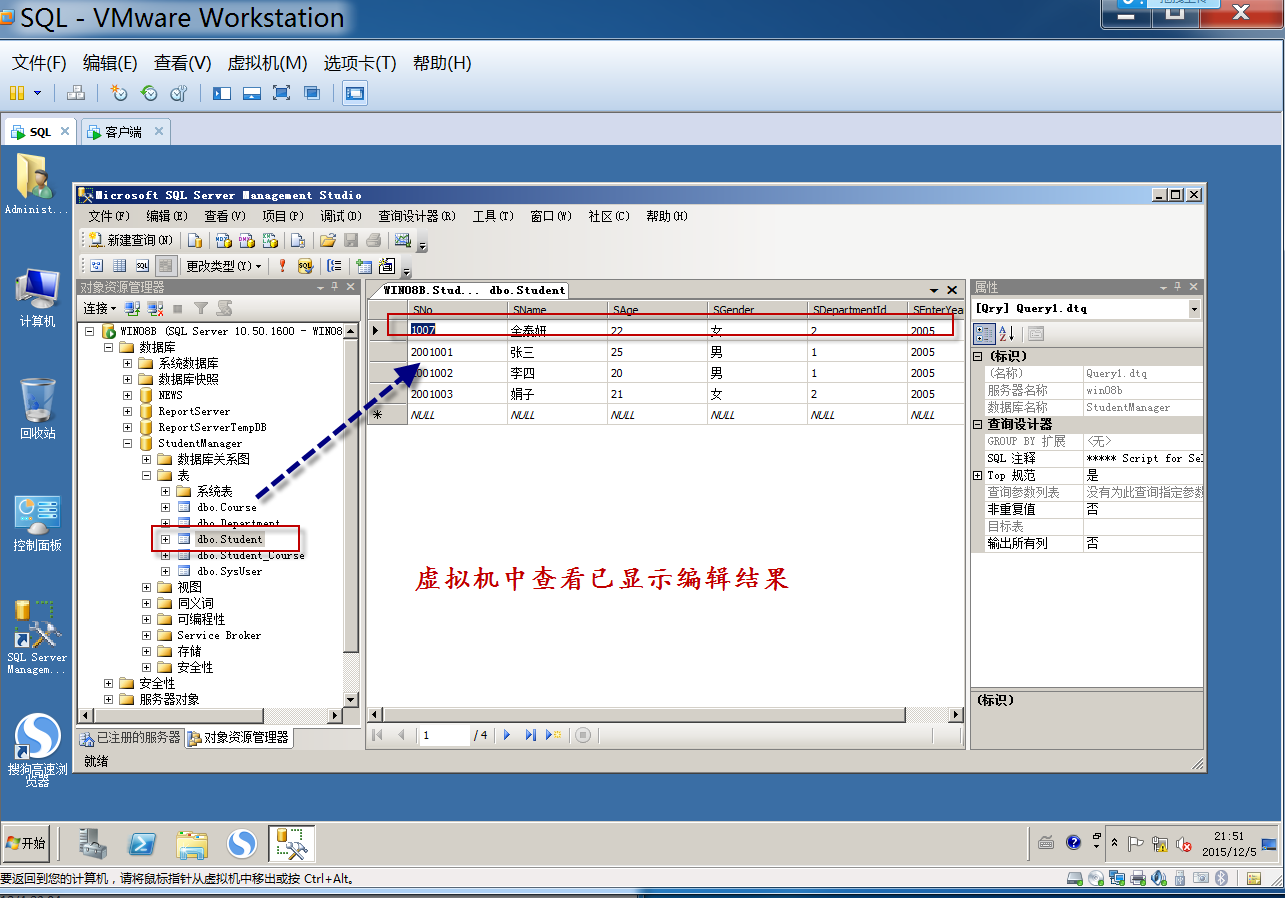1285x898 pixels.
Task: Click the cell containing 张三
Action: coord(557,352)
